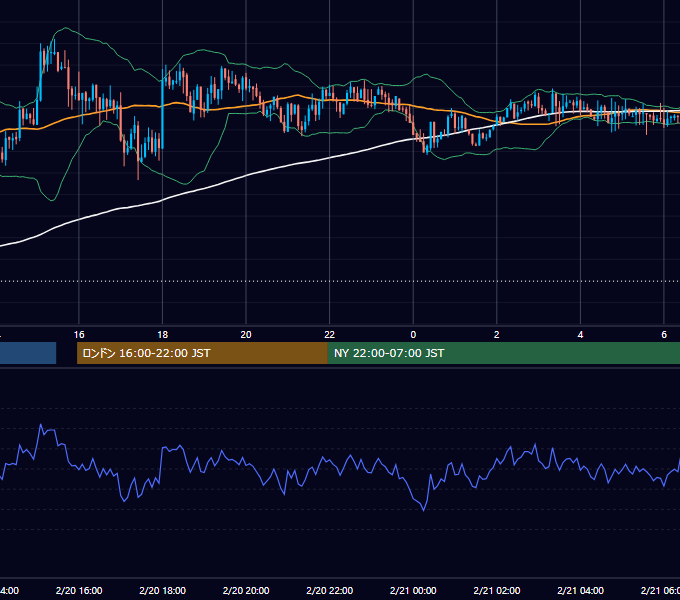Click the NY 22:00-07:00 JST session bar
Image resolution: width=680 pixels, height=600 pixels.
(503, 353)
